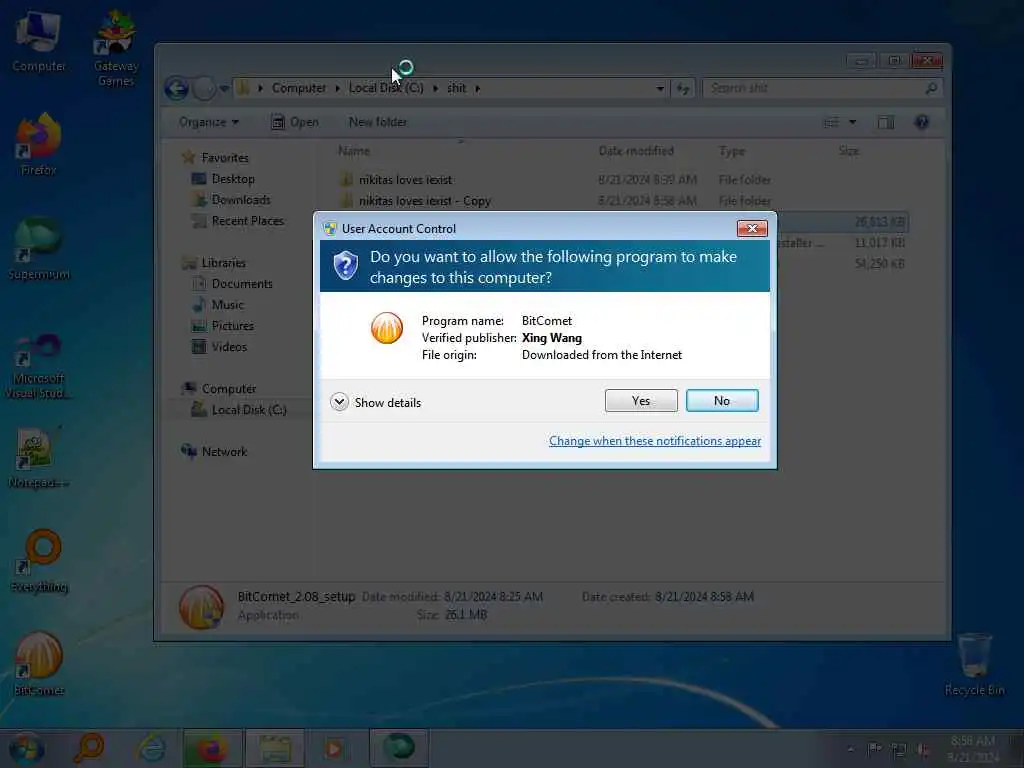Click Open in Explorer toolbar

coord(295,122)
